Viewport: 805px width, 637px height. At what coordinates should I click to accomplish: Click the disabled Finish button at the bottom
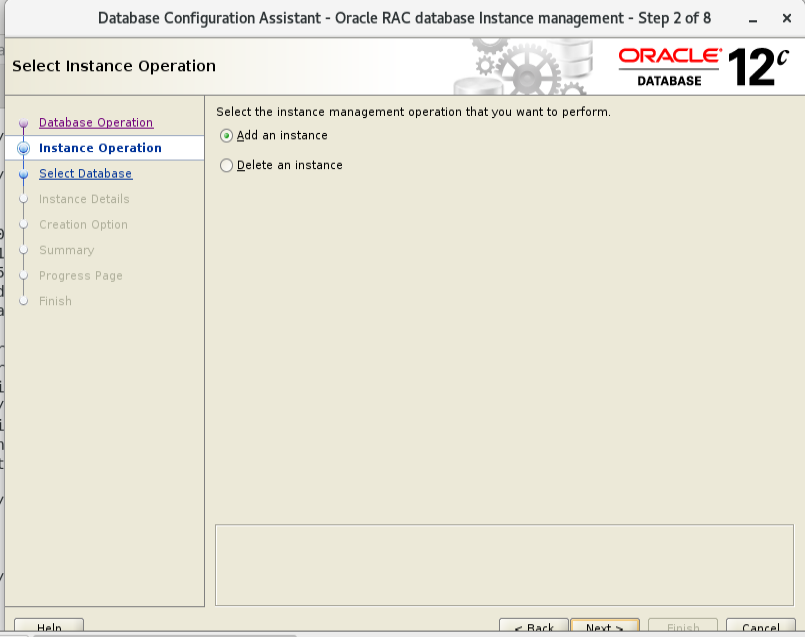(x=683, y=627)
